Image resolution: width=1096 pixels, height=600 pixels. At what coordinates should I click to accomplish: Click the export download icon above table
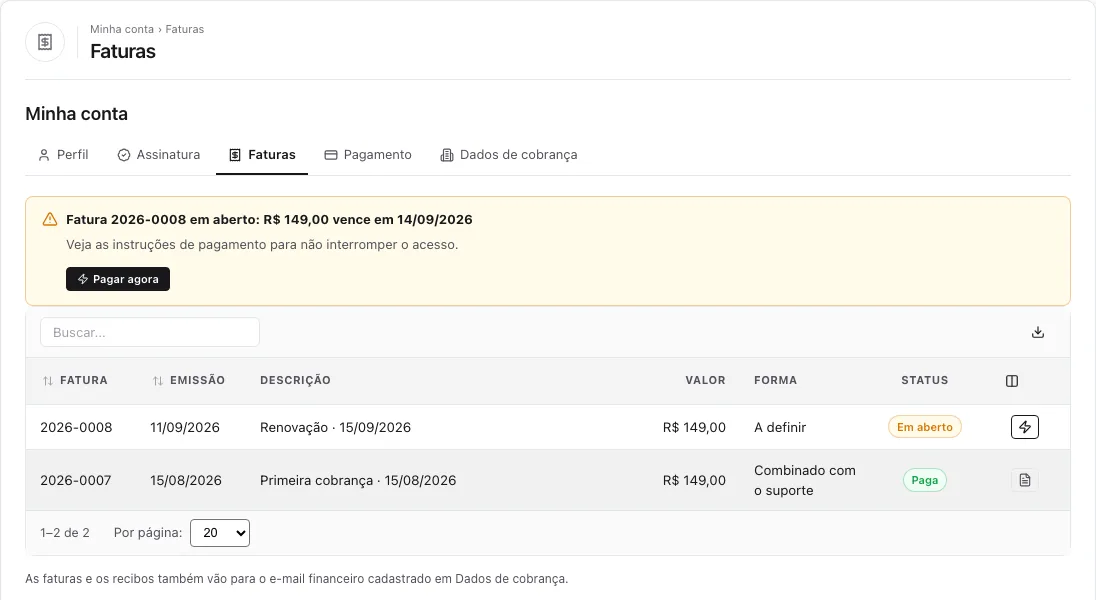(x=1037, y=332)
